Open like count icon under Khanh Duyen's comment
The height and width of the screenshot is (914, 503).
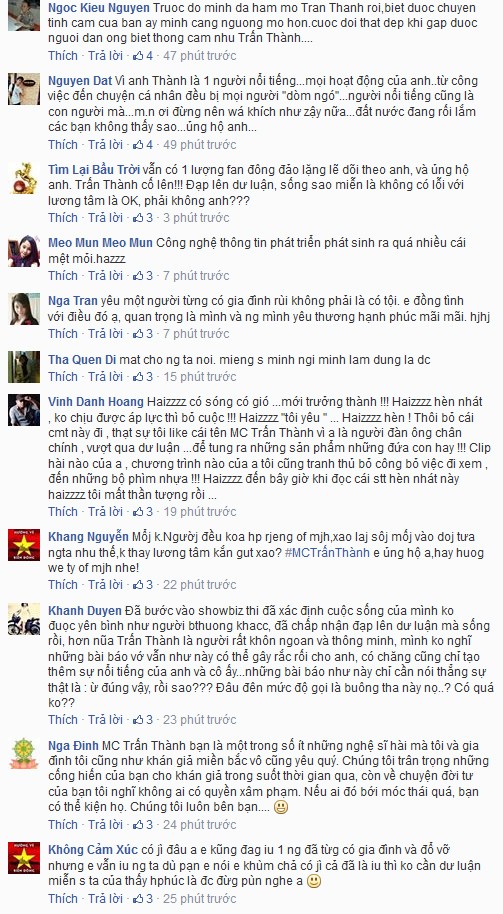pyautogui.click(x=139, y=719)
